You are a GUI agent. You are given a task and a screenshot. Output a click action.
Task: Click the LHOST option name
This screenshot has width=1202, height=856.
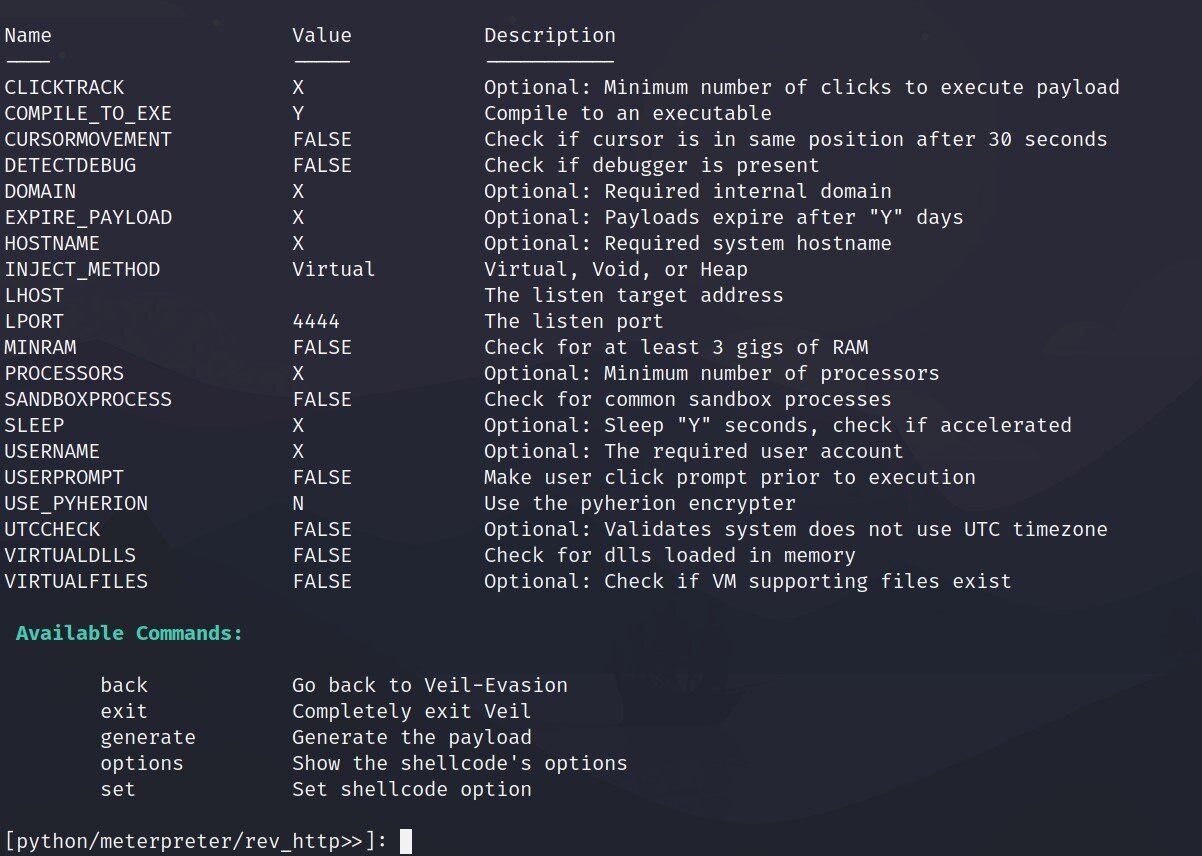pyautogui.click(x=34, y=295)
